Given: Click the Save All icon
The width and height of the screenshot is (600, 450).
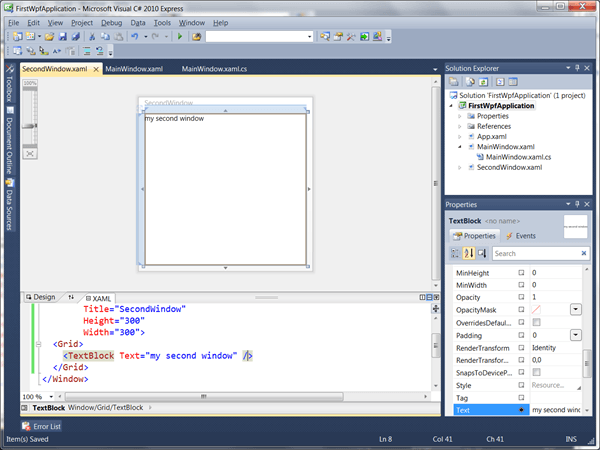Looking at the screenshot, I should point(76,37).
